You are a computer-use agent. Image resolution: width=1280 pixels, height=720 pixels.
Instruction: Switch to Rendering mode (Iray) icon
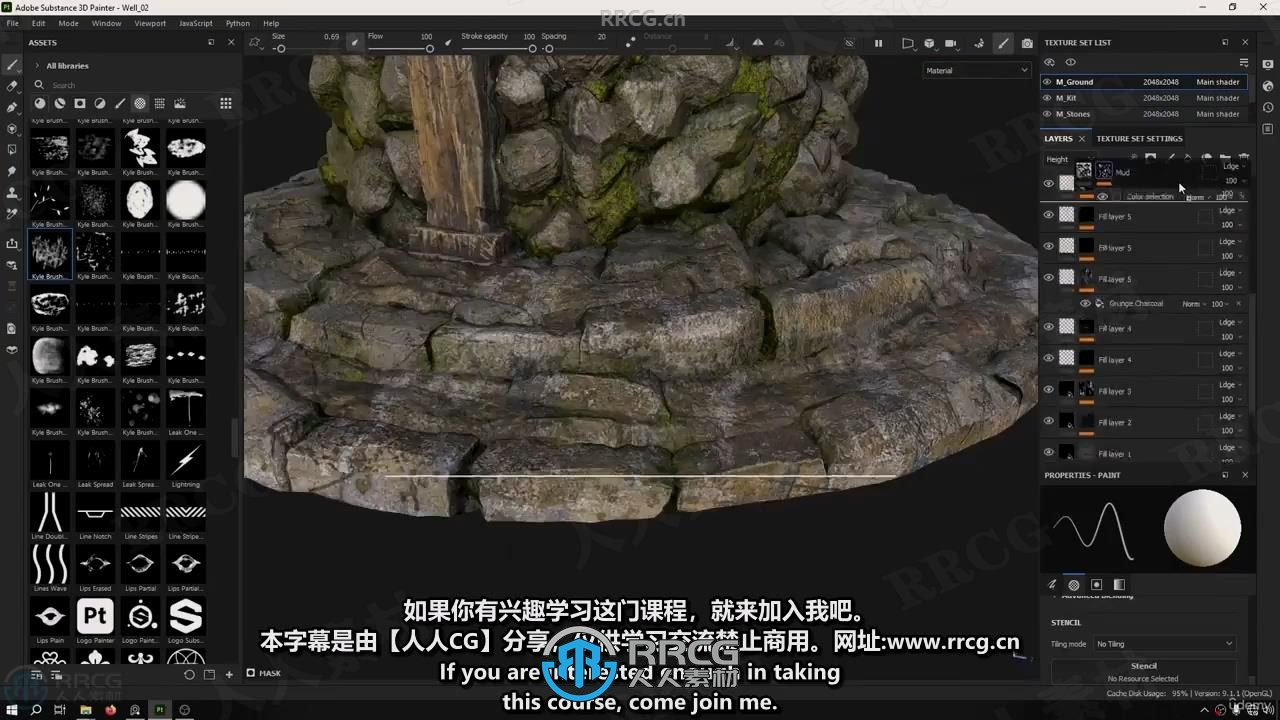click(979, 43)
